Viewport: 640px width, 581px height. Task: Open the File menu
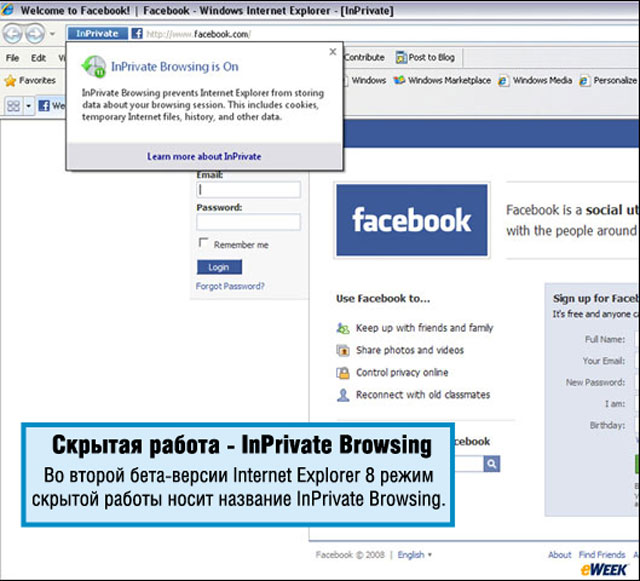[12, 58]
